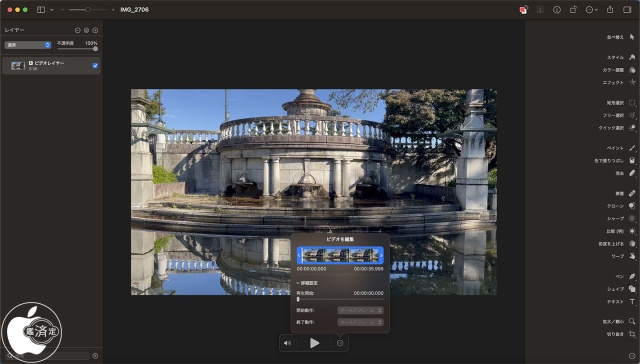Screen dimensions: 640x364
Task: Click the zoom slider in title bar
Action: pyautogui.click(x=88, y=10)
